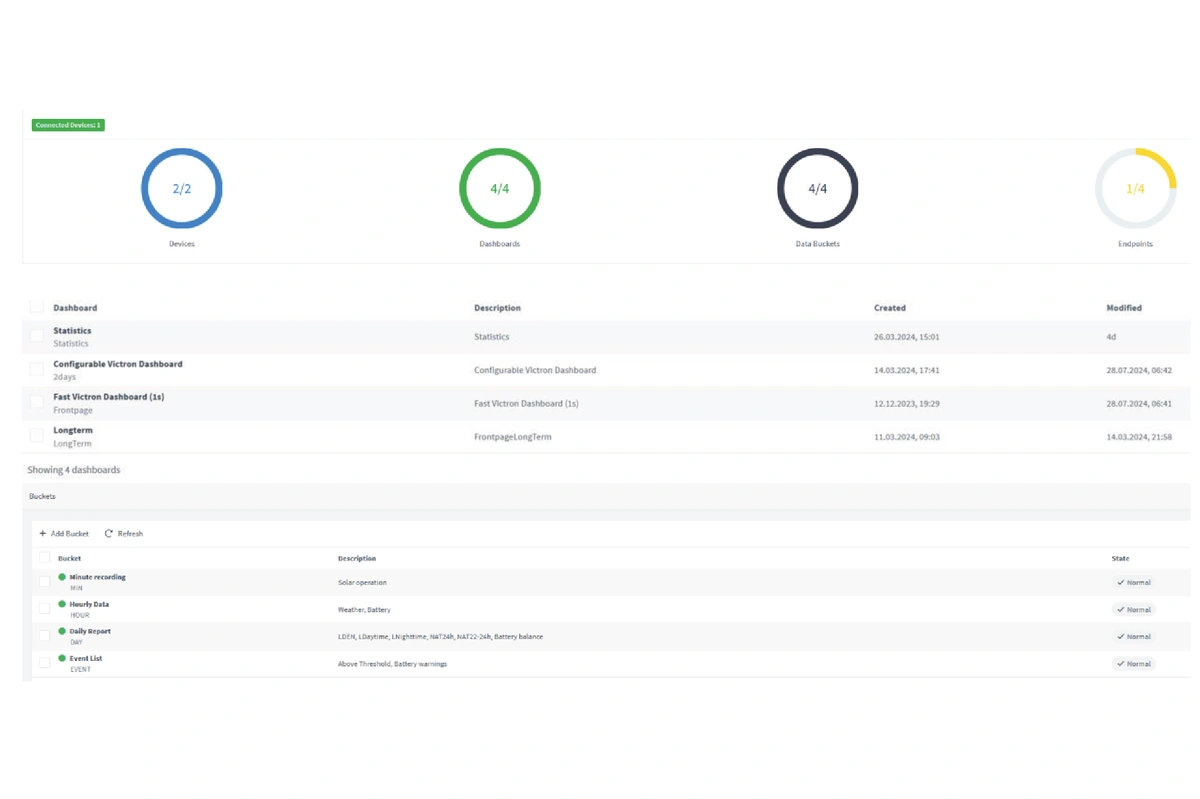This screenshot has width=1200, height=799.
Task: Check the Hourly Data bucket checkbox
Action: click(x=44, y=609)
